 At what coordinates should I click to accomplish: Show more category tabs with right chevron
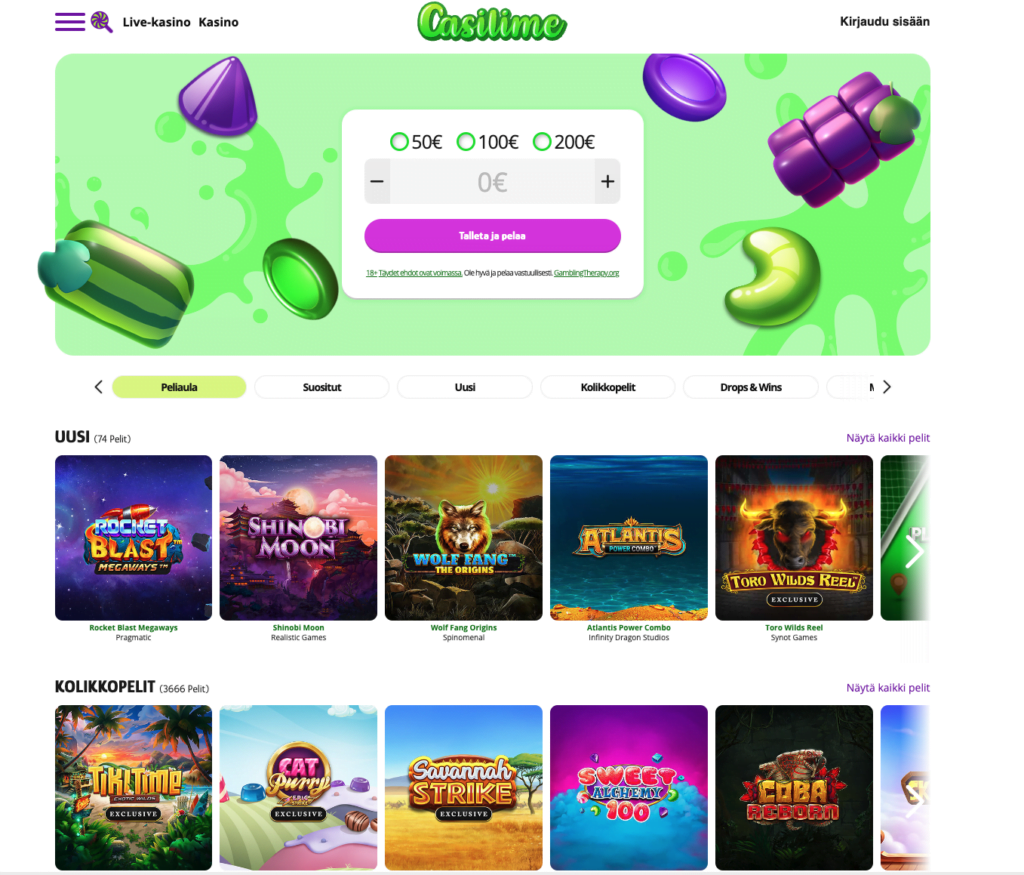tap(886, 387)
